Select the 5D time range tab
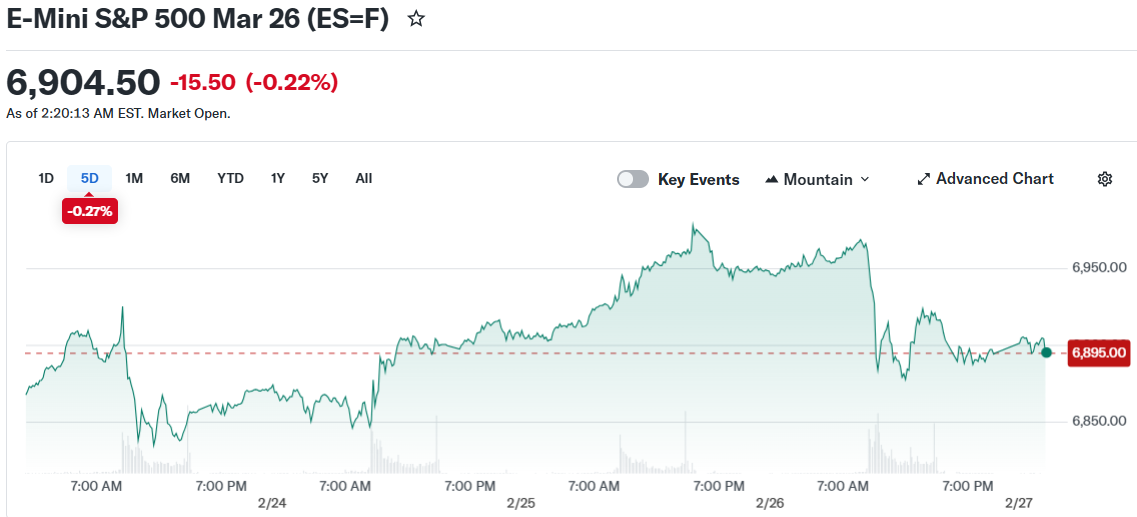1137x517 pixels. [90, 178]
